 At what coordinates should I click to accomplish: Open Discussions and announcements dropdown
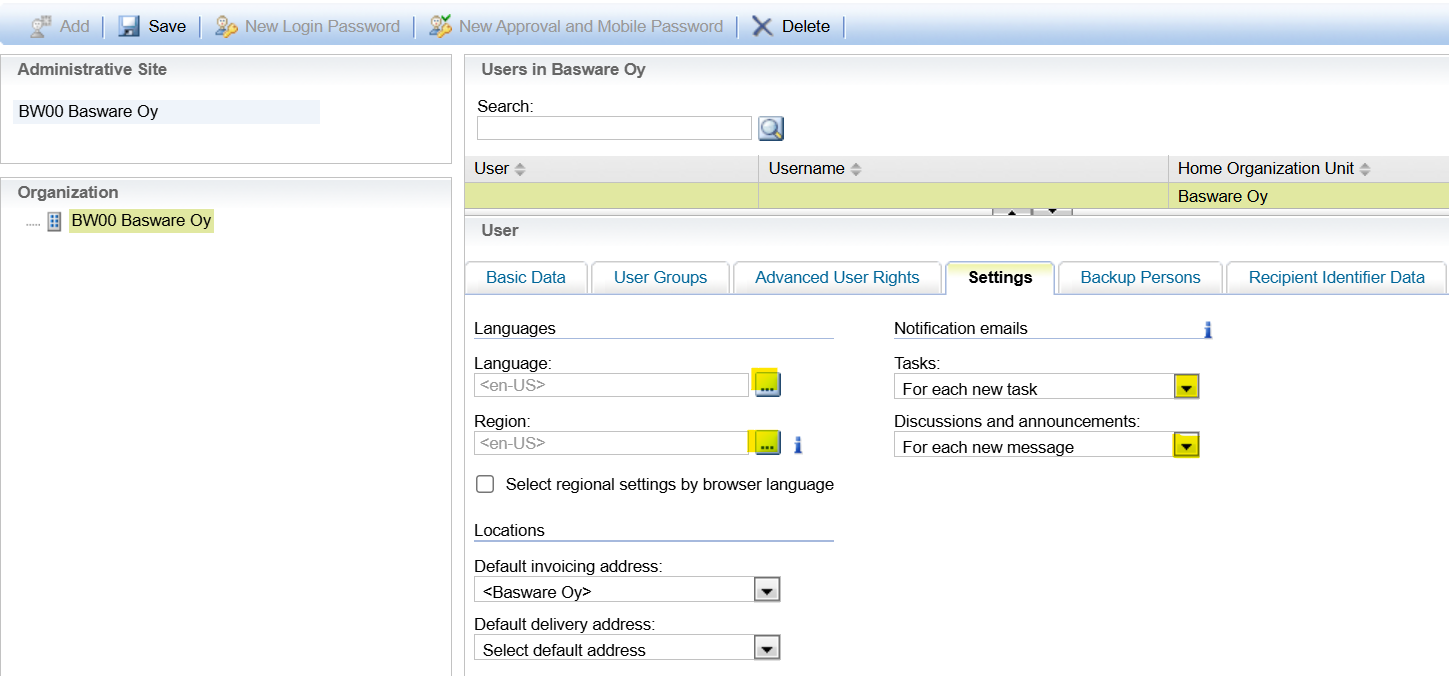1186,445
